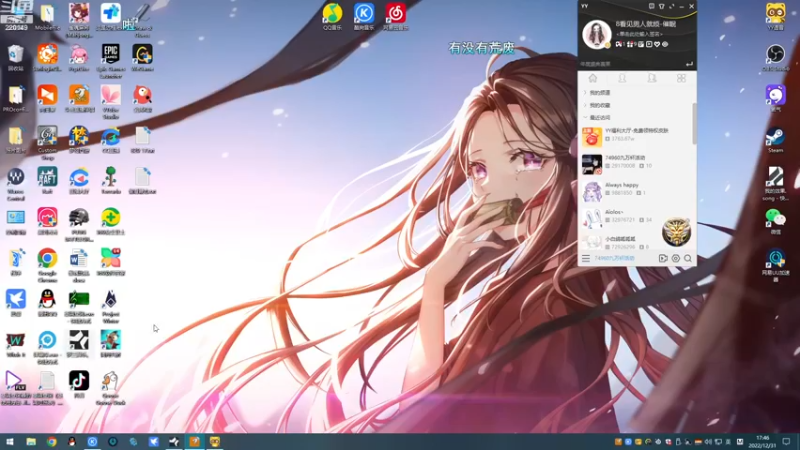The width and height of the screenshot is (800, 450).
Task: Select the Raft game desktop icon
Action: pos(47,181)
